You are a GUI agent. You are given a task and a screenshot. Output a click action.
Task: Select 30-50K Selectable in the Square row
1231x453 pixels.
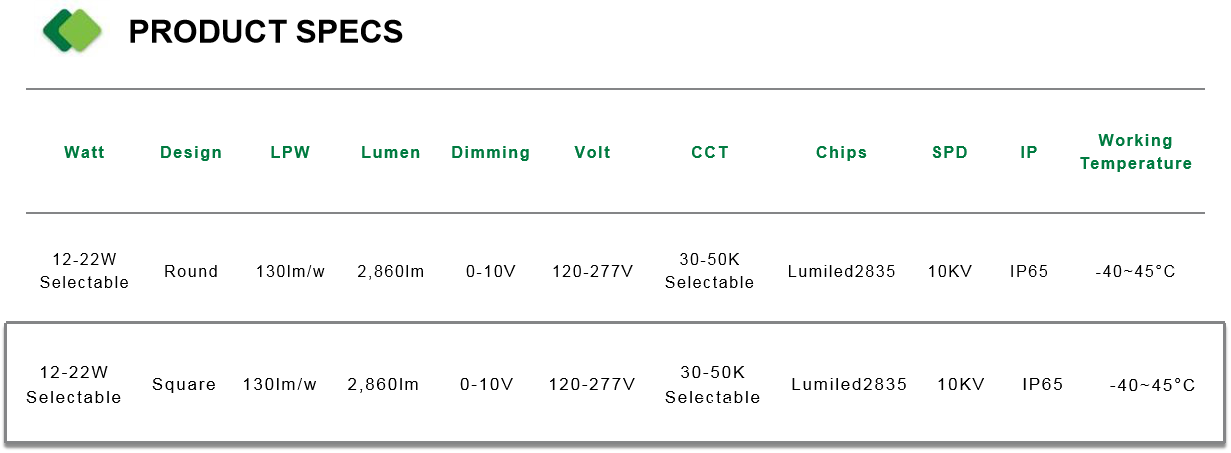click(712, 384)
